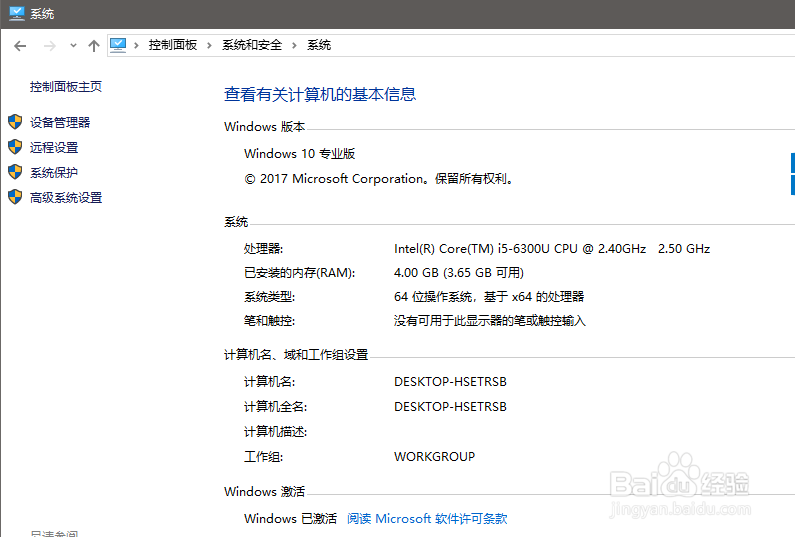The width and height of the screenshot is (795, 537).
Task: Open 系统保护 link
Action: pos(54,172)
